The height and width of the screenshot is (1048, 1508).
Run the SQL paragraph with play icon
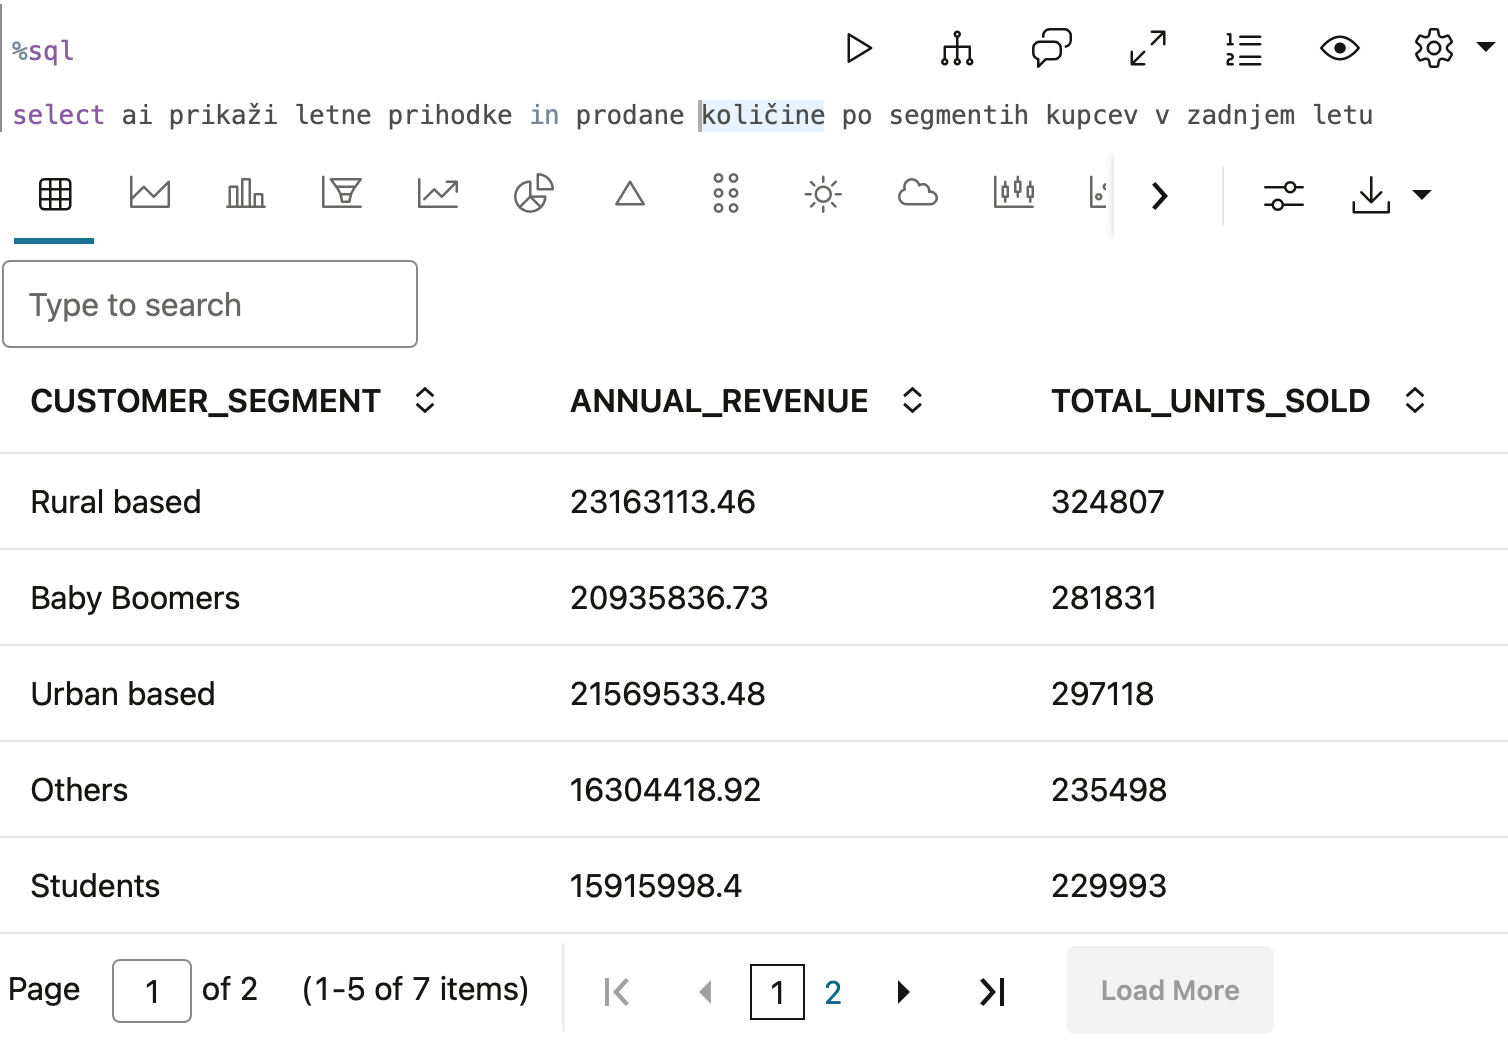(x=859, y=48)
